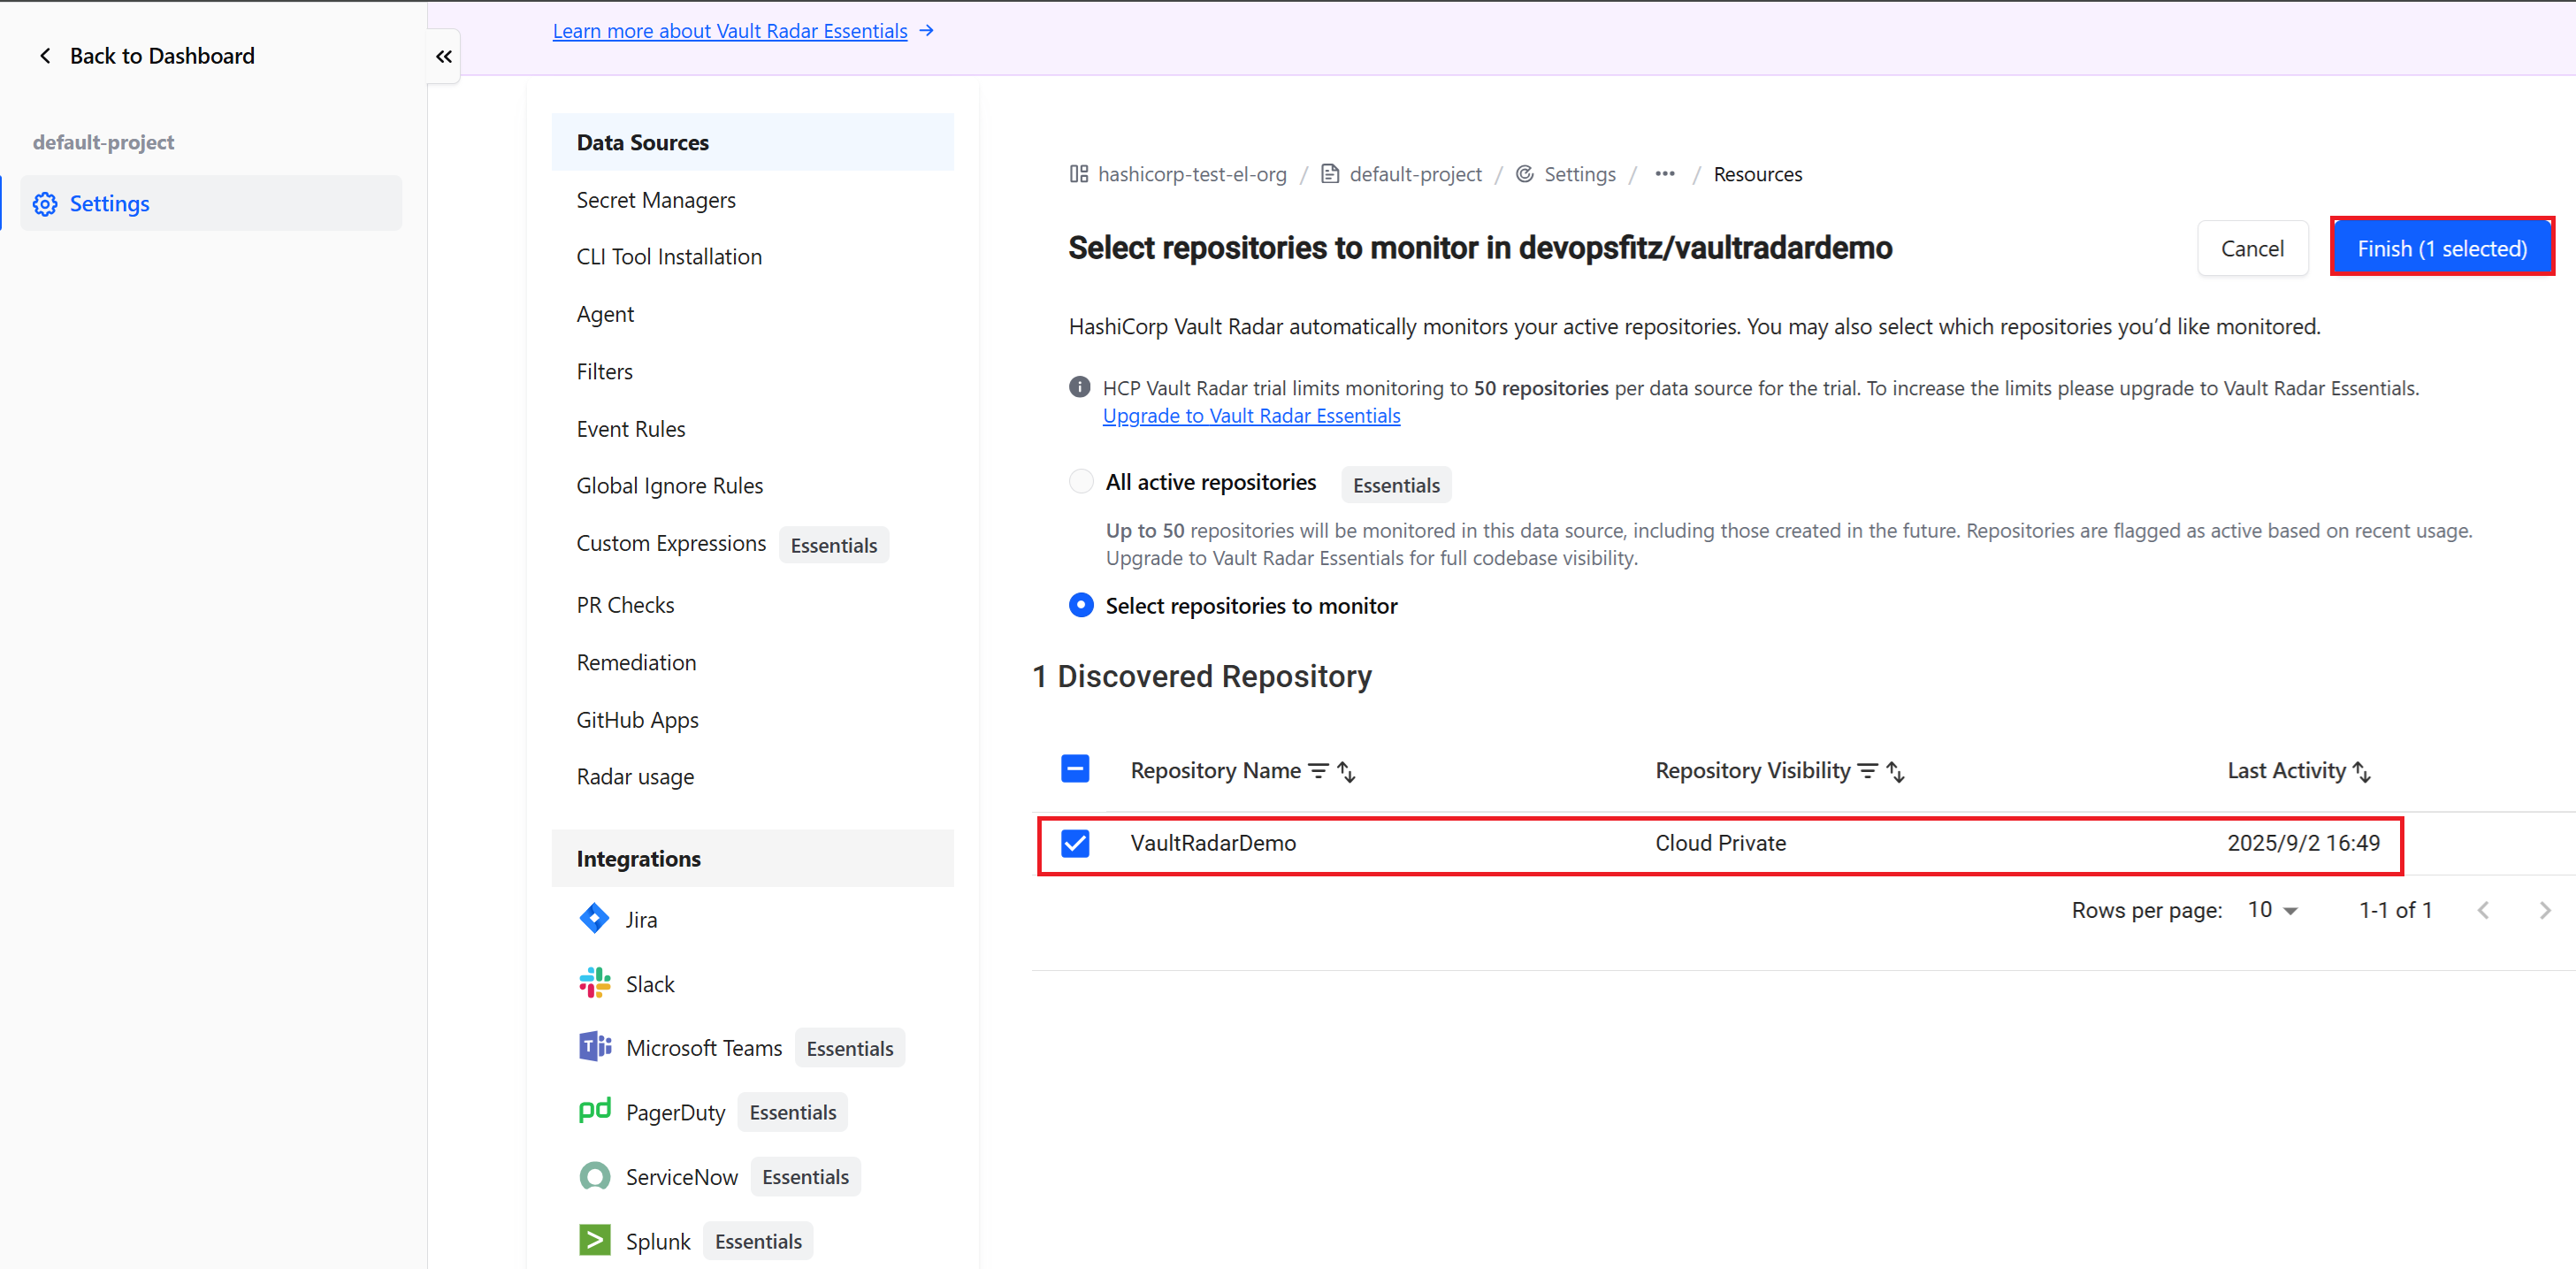Click the Splunk integration icon
The width and height of the screenshot is (2576, 1269).
point(594,1240)
